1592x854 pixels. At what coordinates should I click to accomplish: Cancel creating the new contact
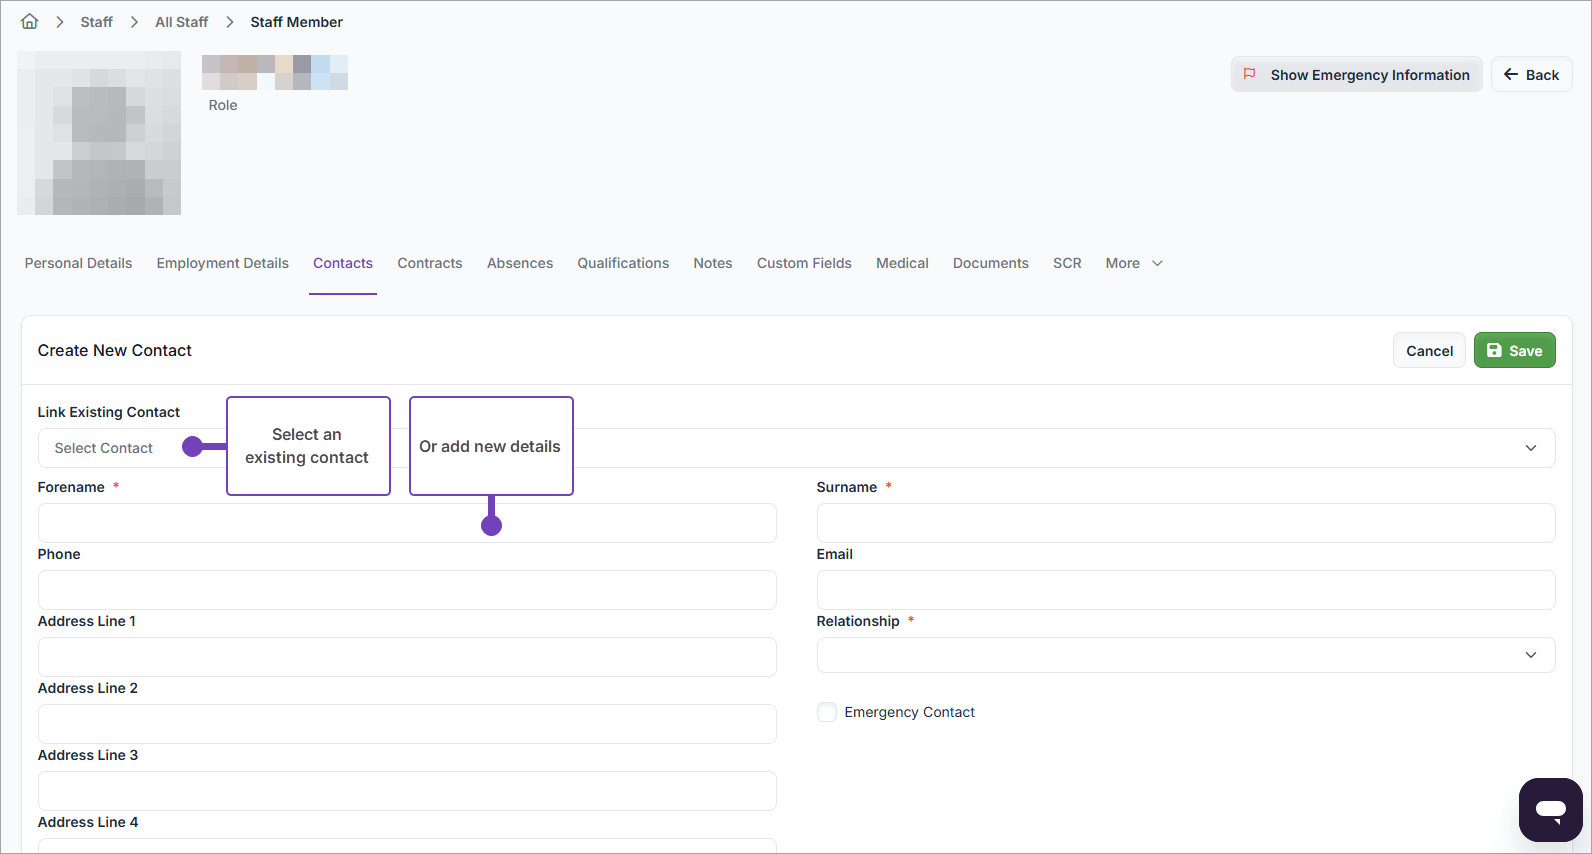point(1428,350)
